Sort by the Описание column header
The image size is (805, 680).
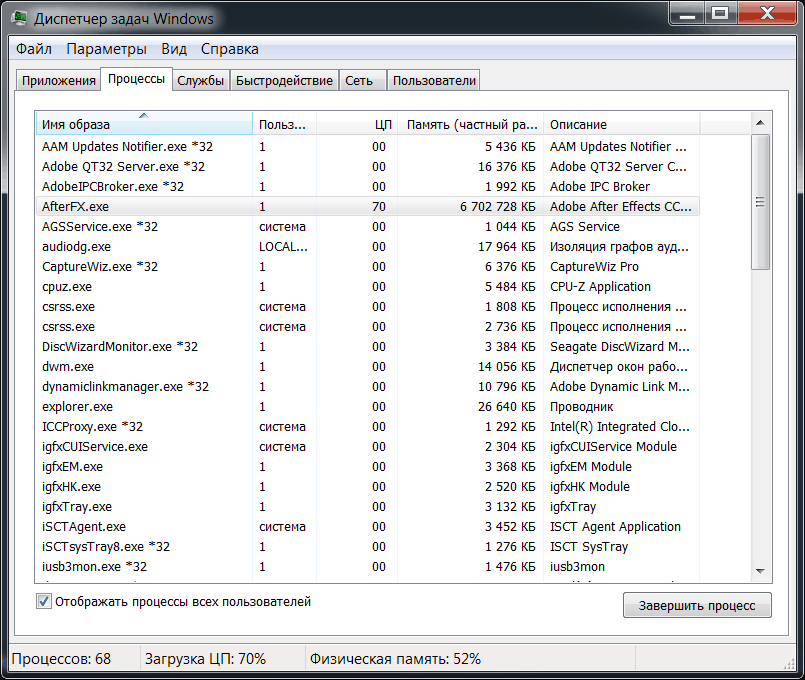pos(621,124)
